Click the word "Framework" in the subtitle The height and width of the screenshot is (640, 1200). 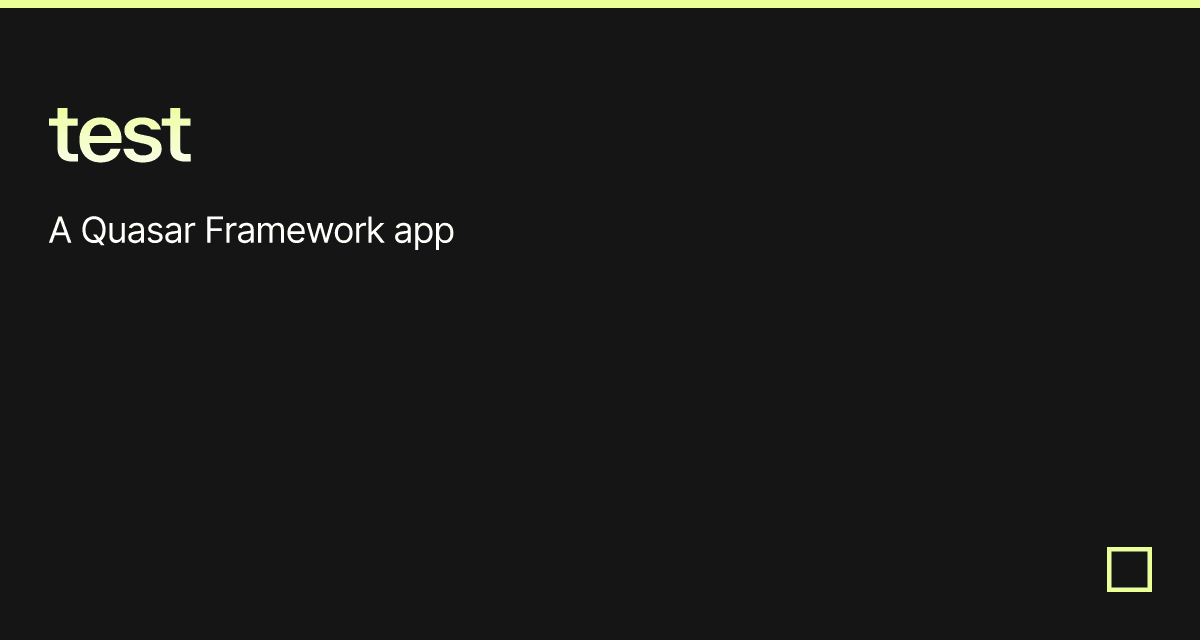(x=295, y=231)
